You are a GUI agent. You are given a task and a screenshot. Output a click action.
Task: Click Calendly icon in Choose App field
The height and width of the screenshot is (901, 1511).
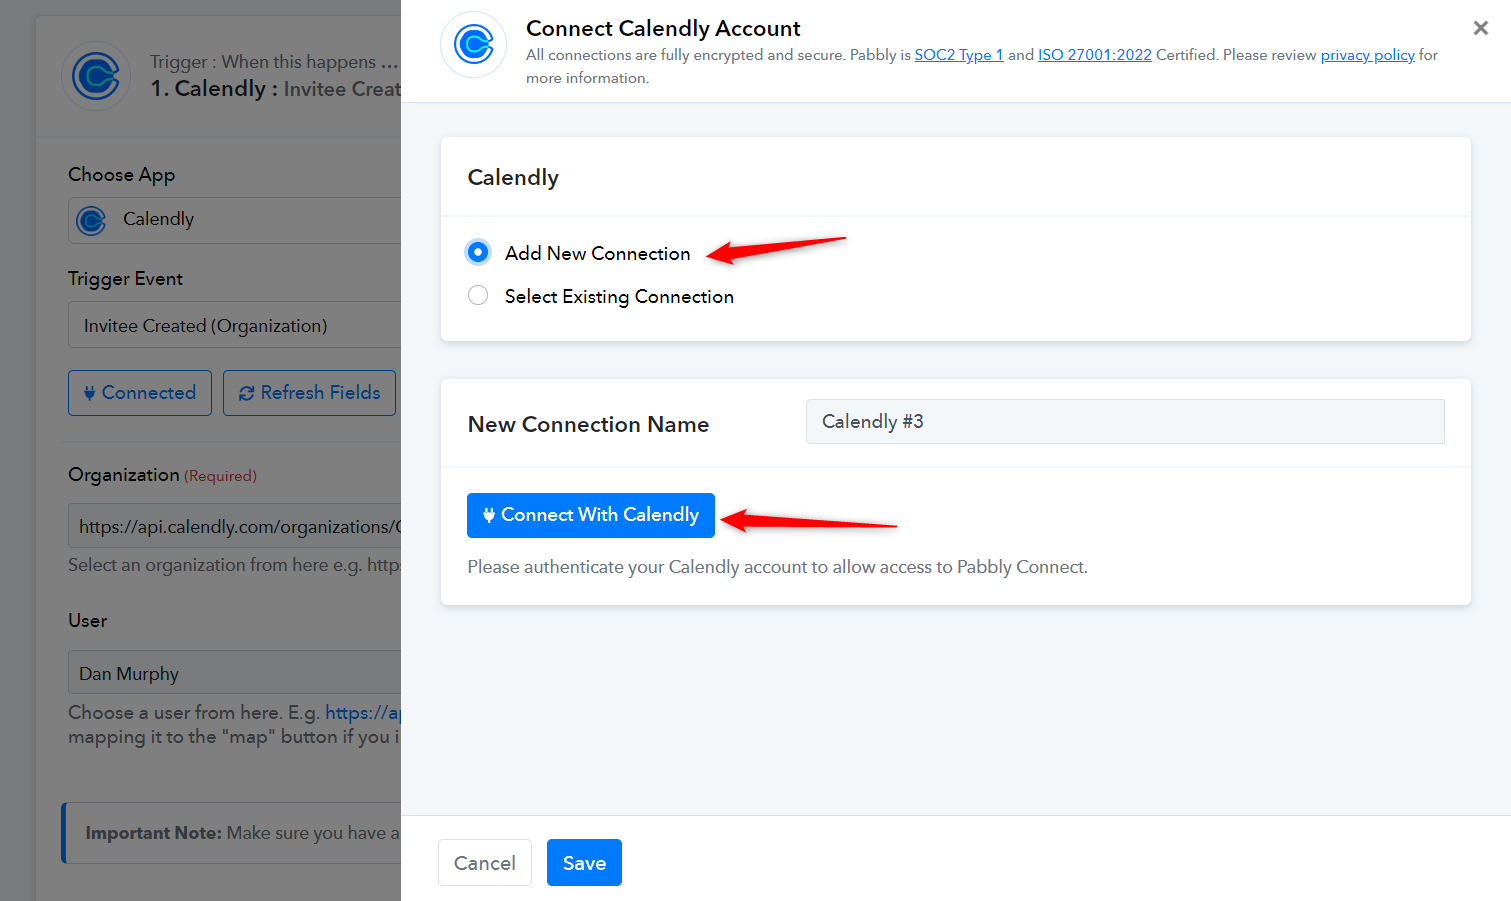point(91,220)
